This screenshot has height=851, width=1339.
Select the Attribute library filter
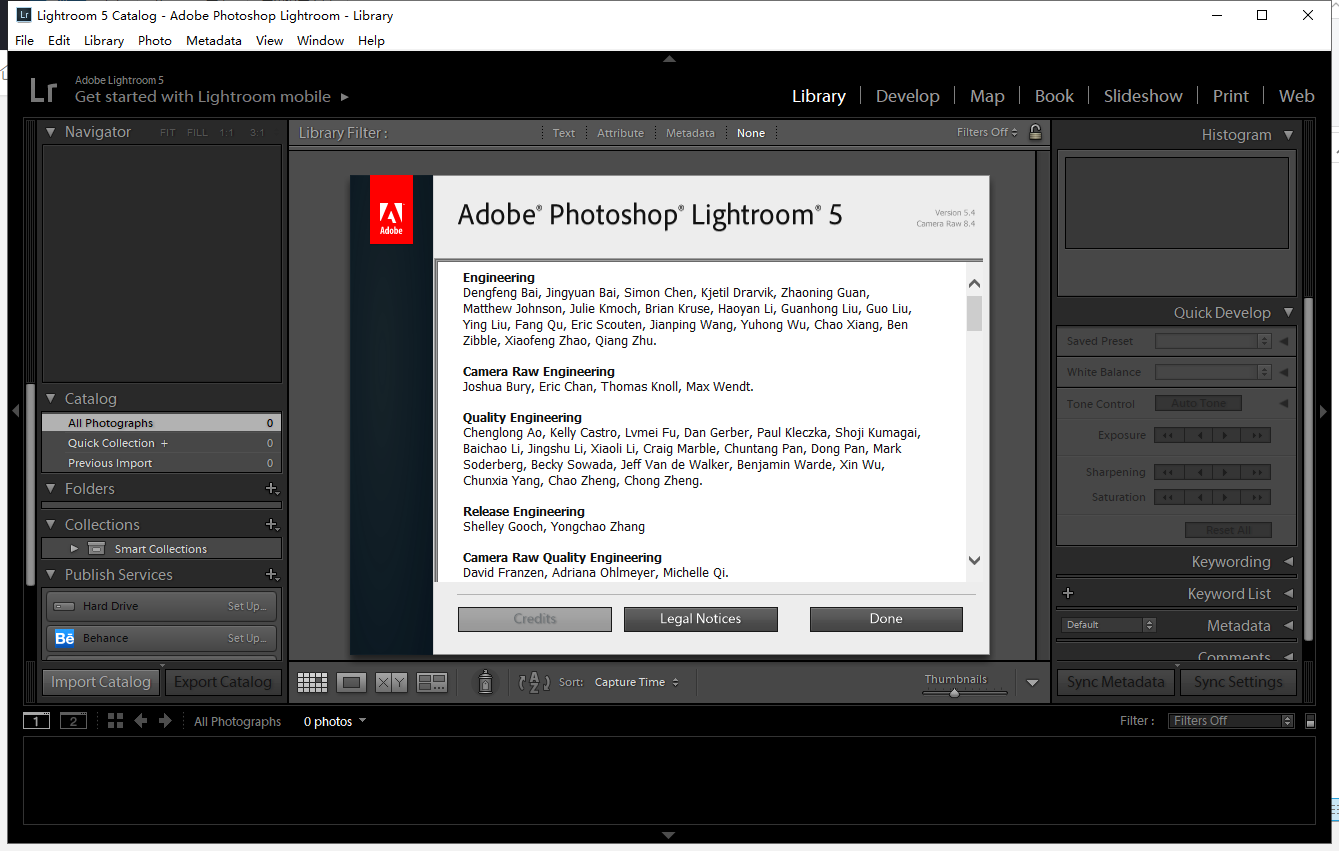[621, 133]
